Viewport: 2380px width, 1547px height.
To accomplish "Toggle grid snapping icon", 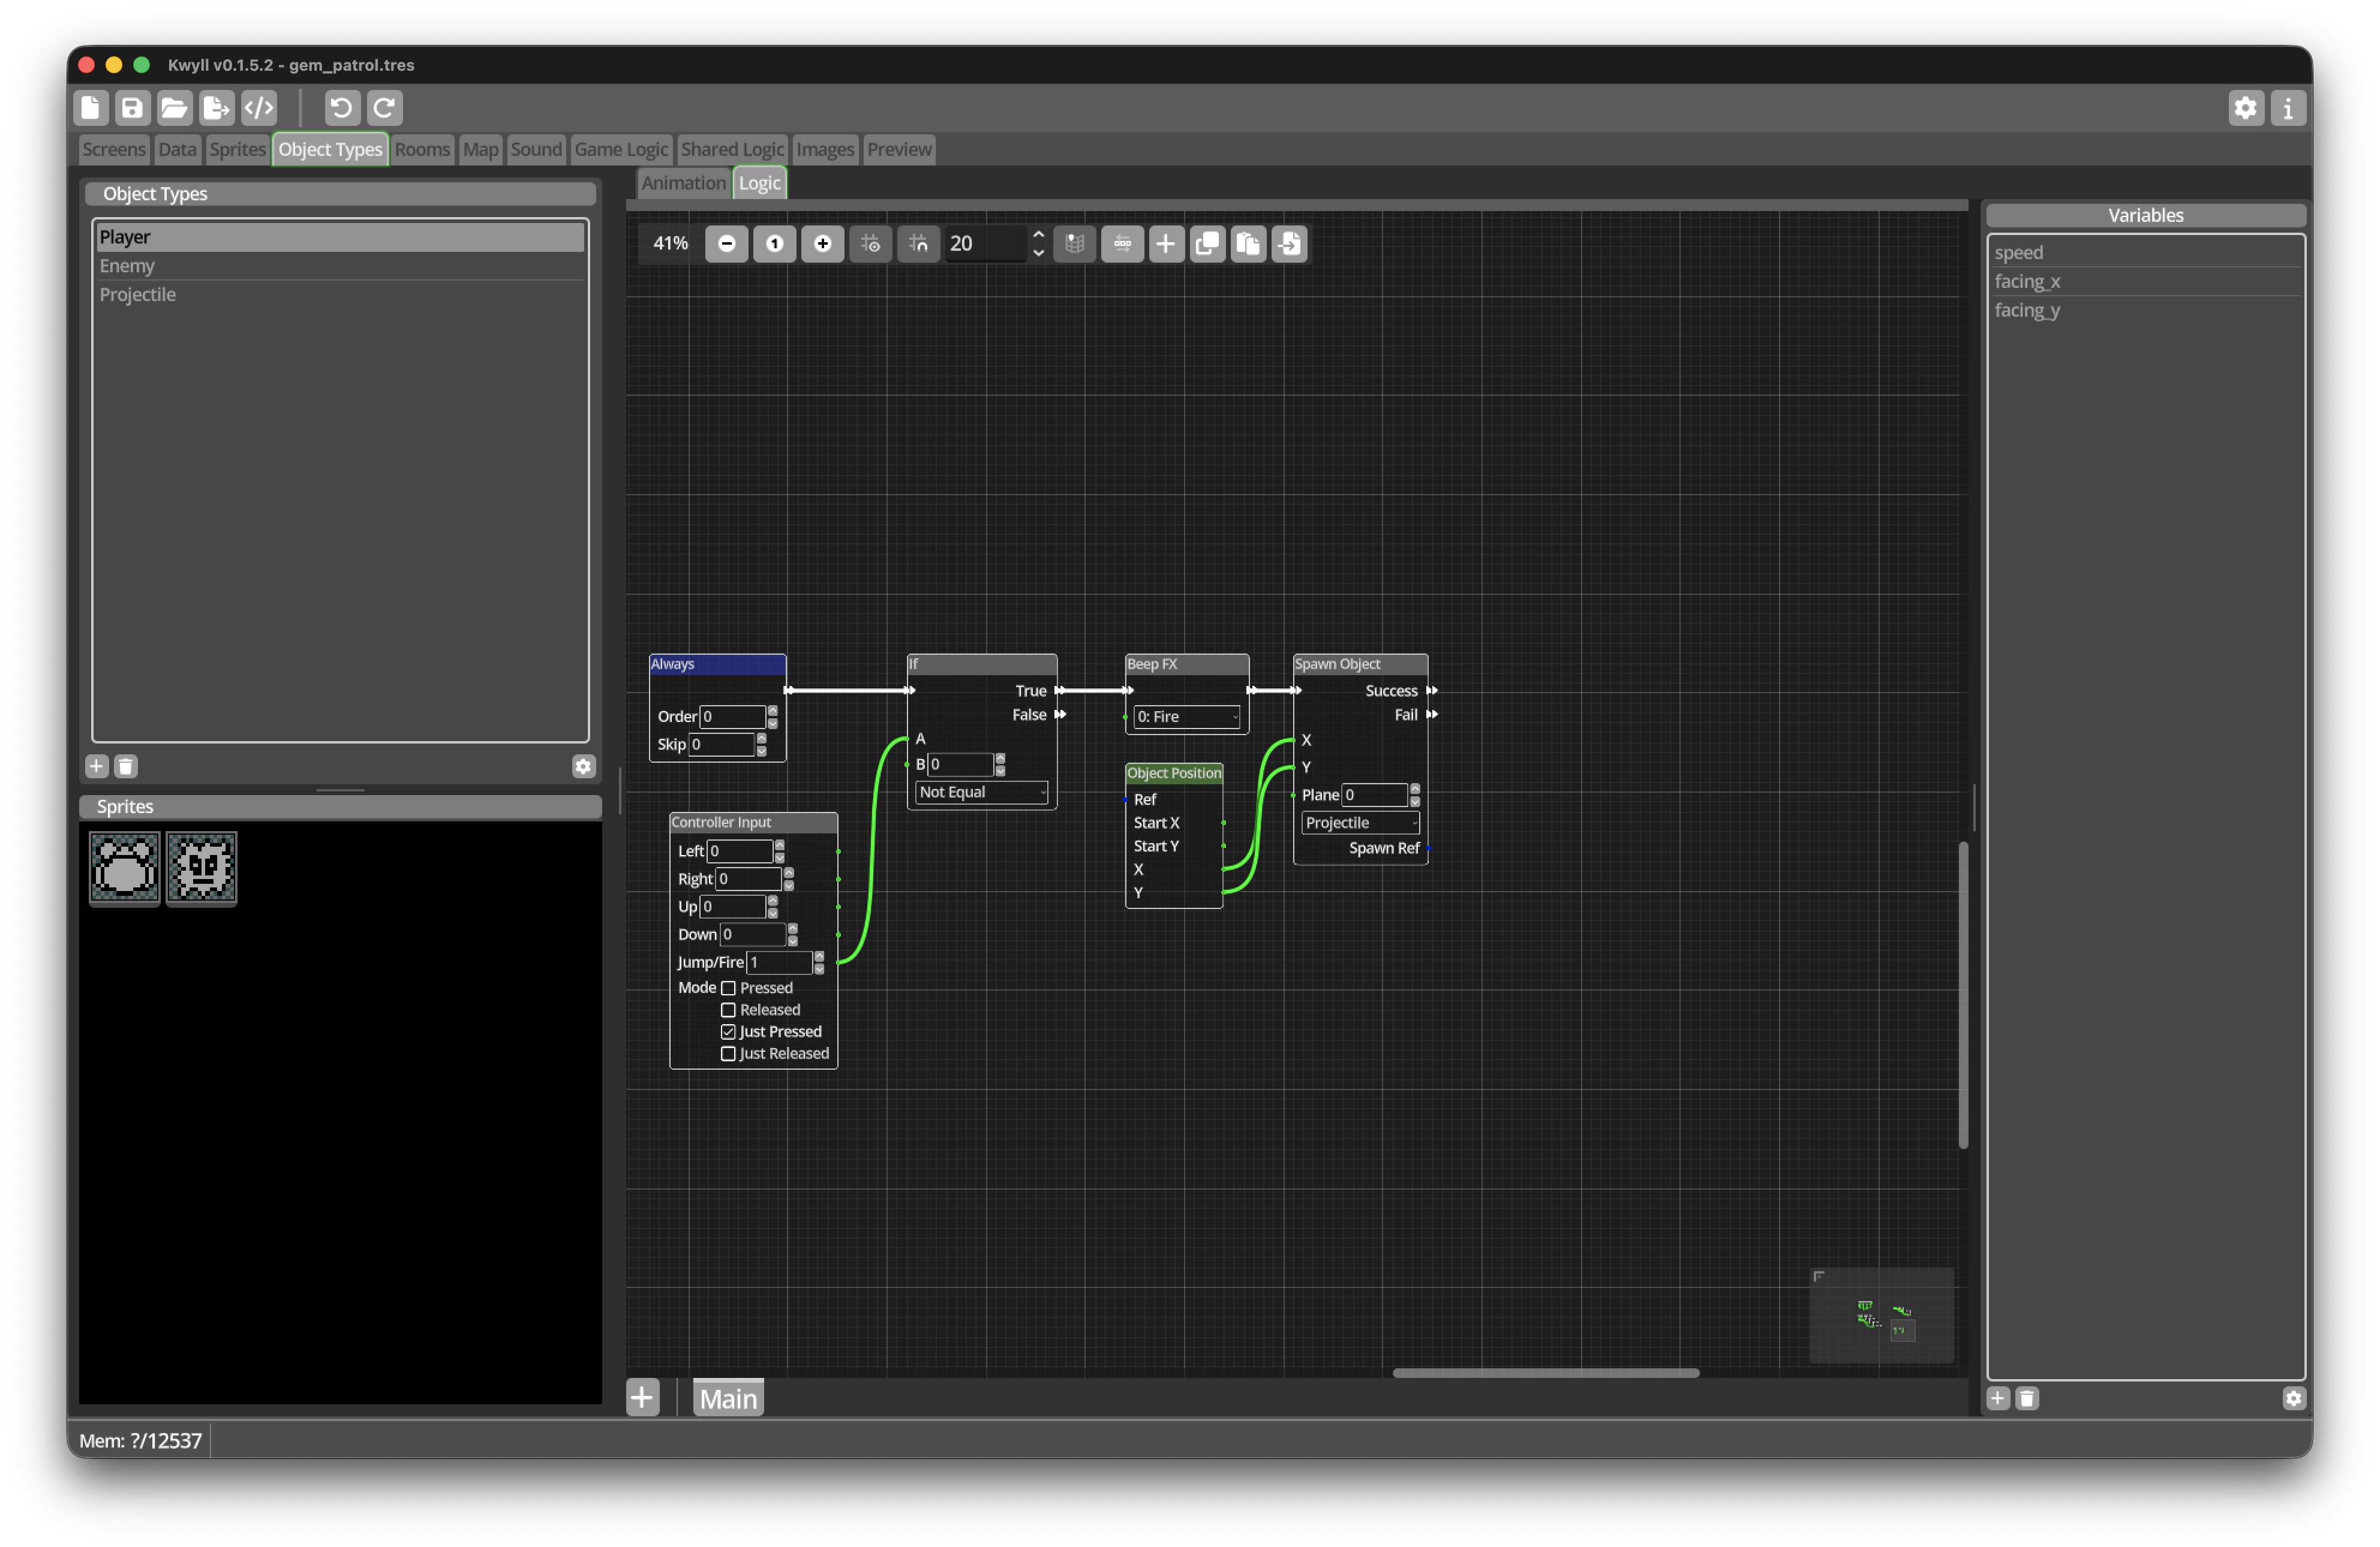I will 919,244.
